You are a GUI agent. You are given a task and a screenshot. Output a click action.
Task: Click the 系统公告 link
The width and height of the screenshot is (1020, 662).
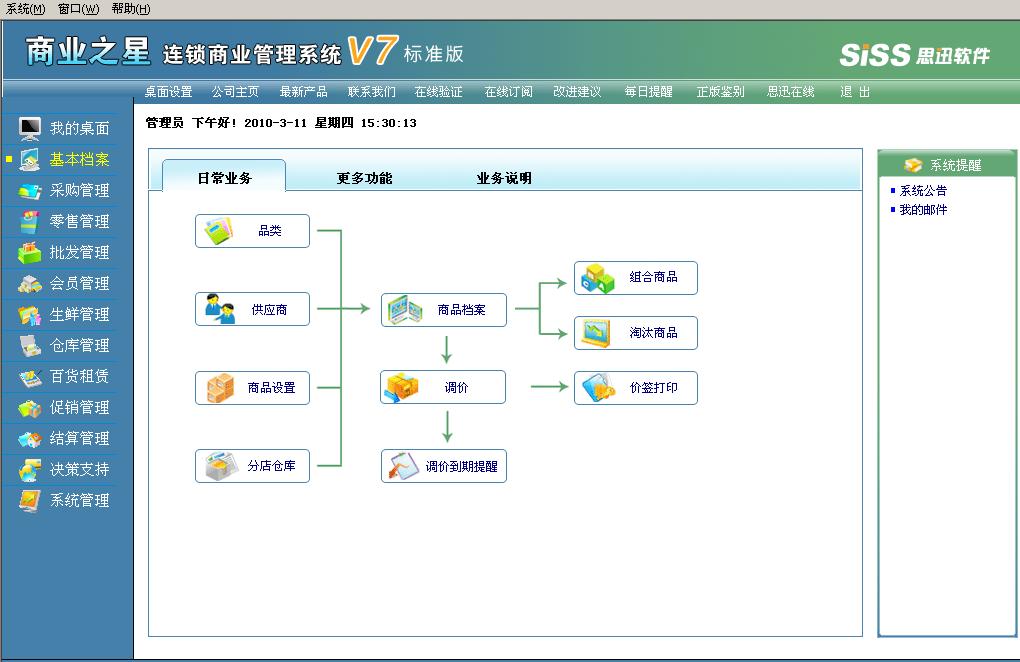point(923,191)
